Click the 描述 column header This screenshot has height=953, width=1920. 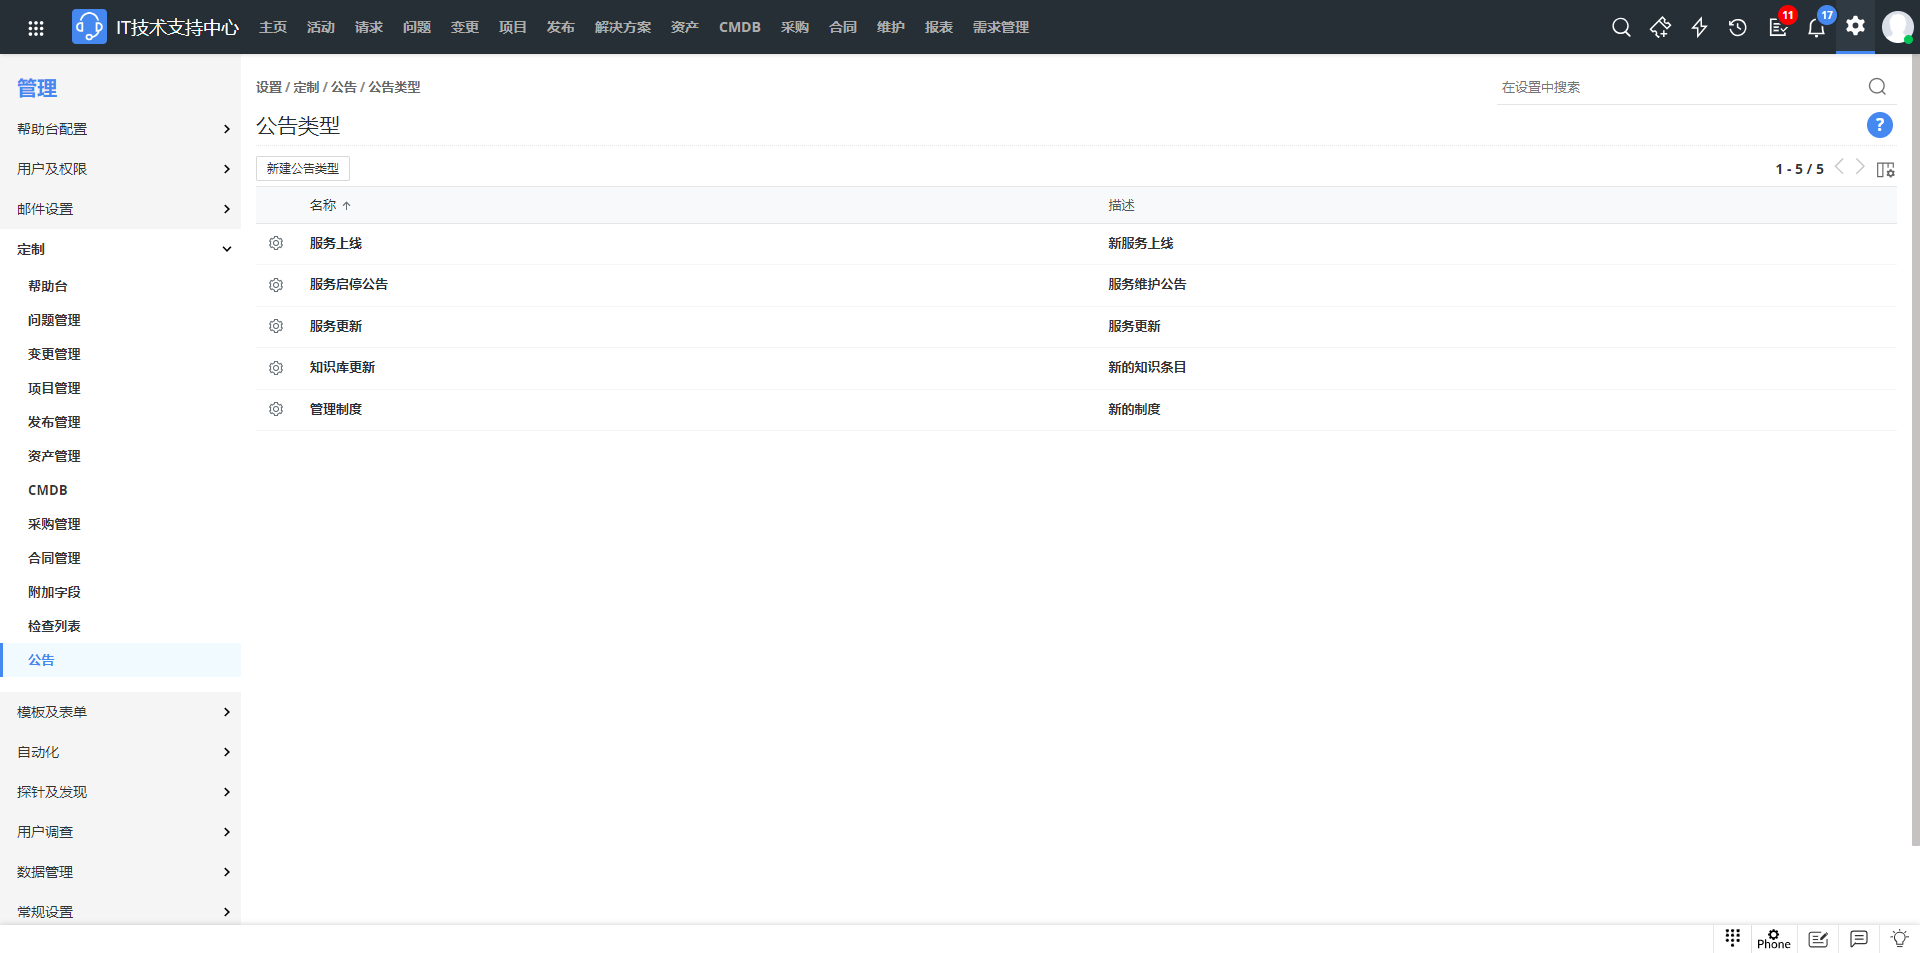point(1121,205)
